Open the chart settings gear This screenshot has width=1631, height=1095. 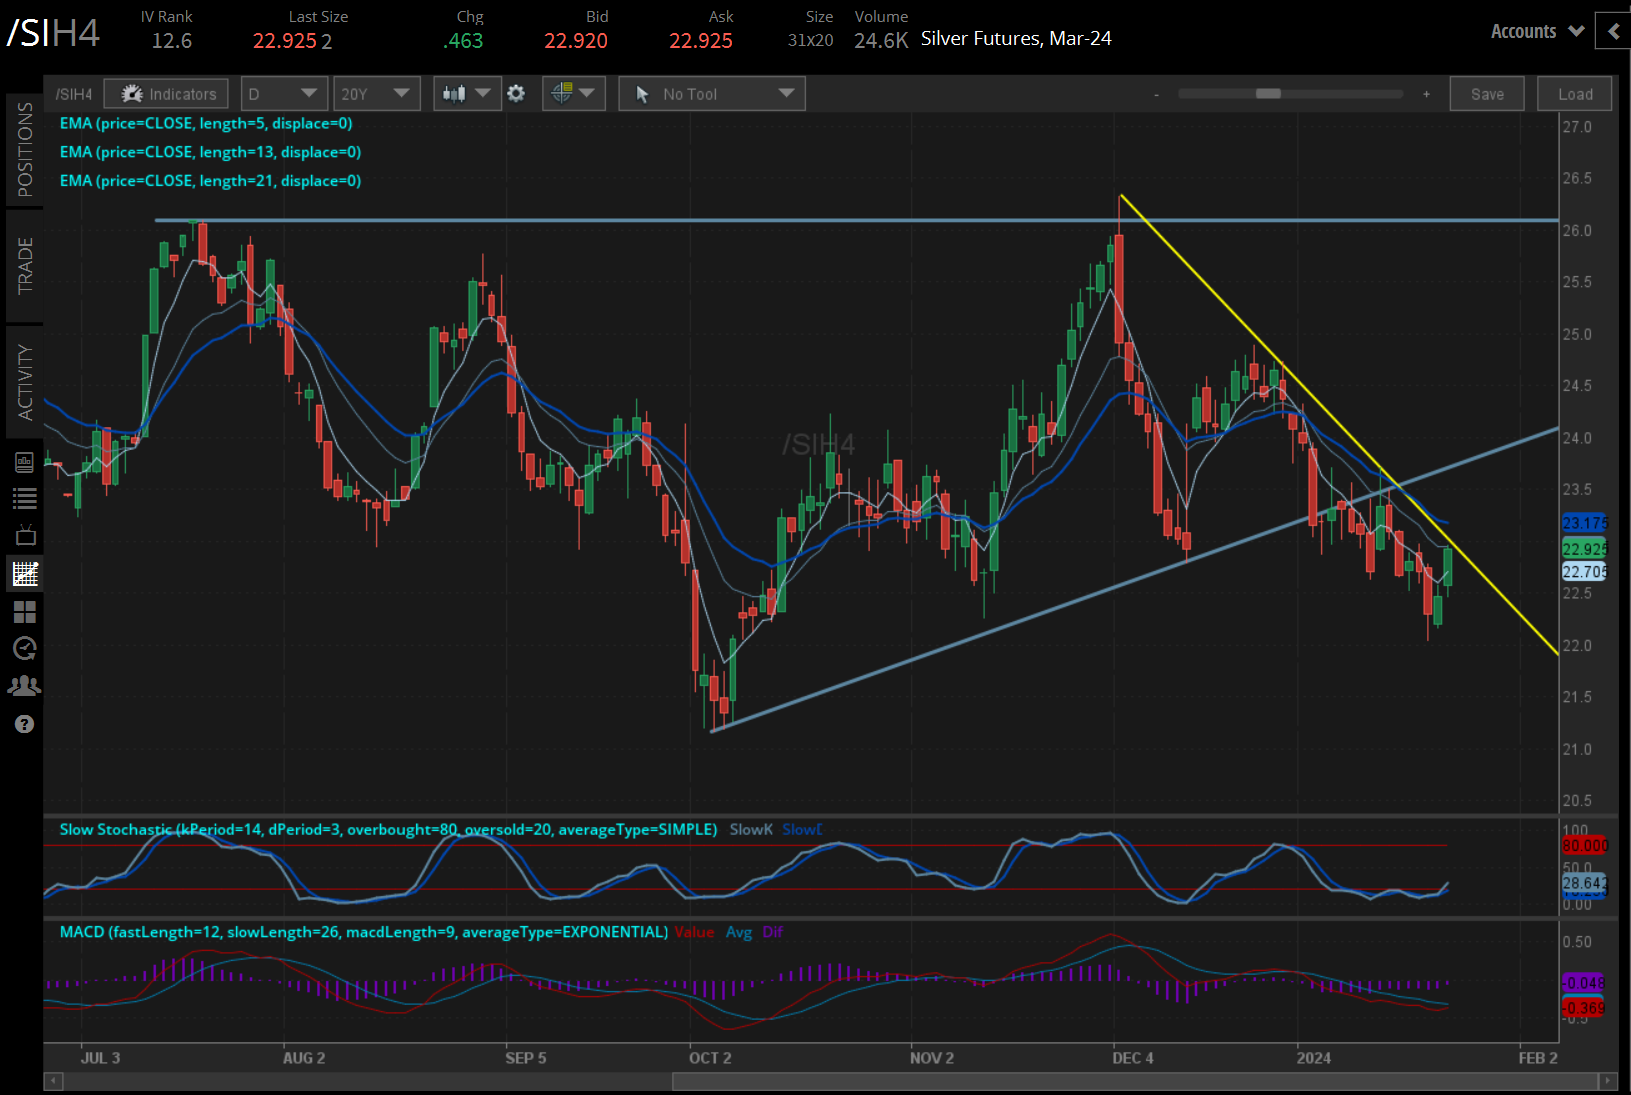(516, 94)
